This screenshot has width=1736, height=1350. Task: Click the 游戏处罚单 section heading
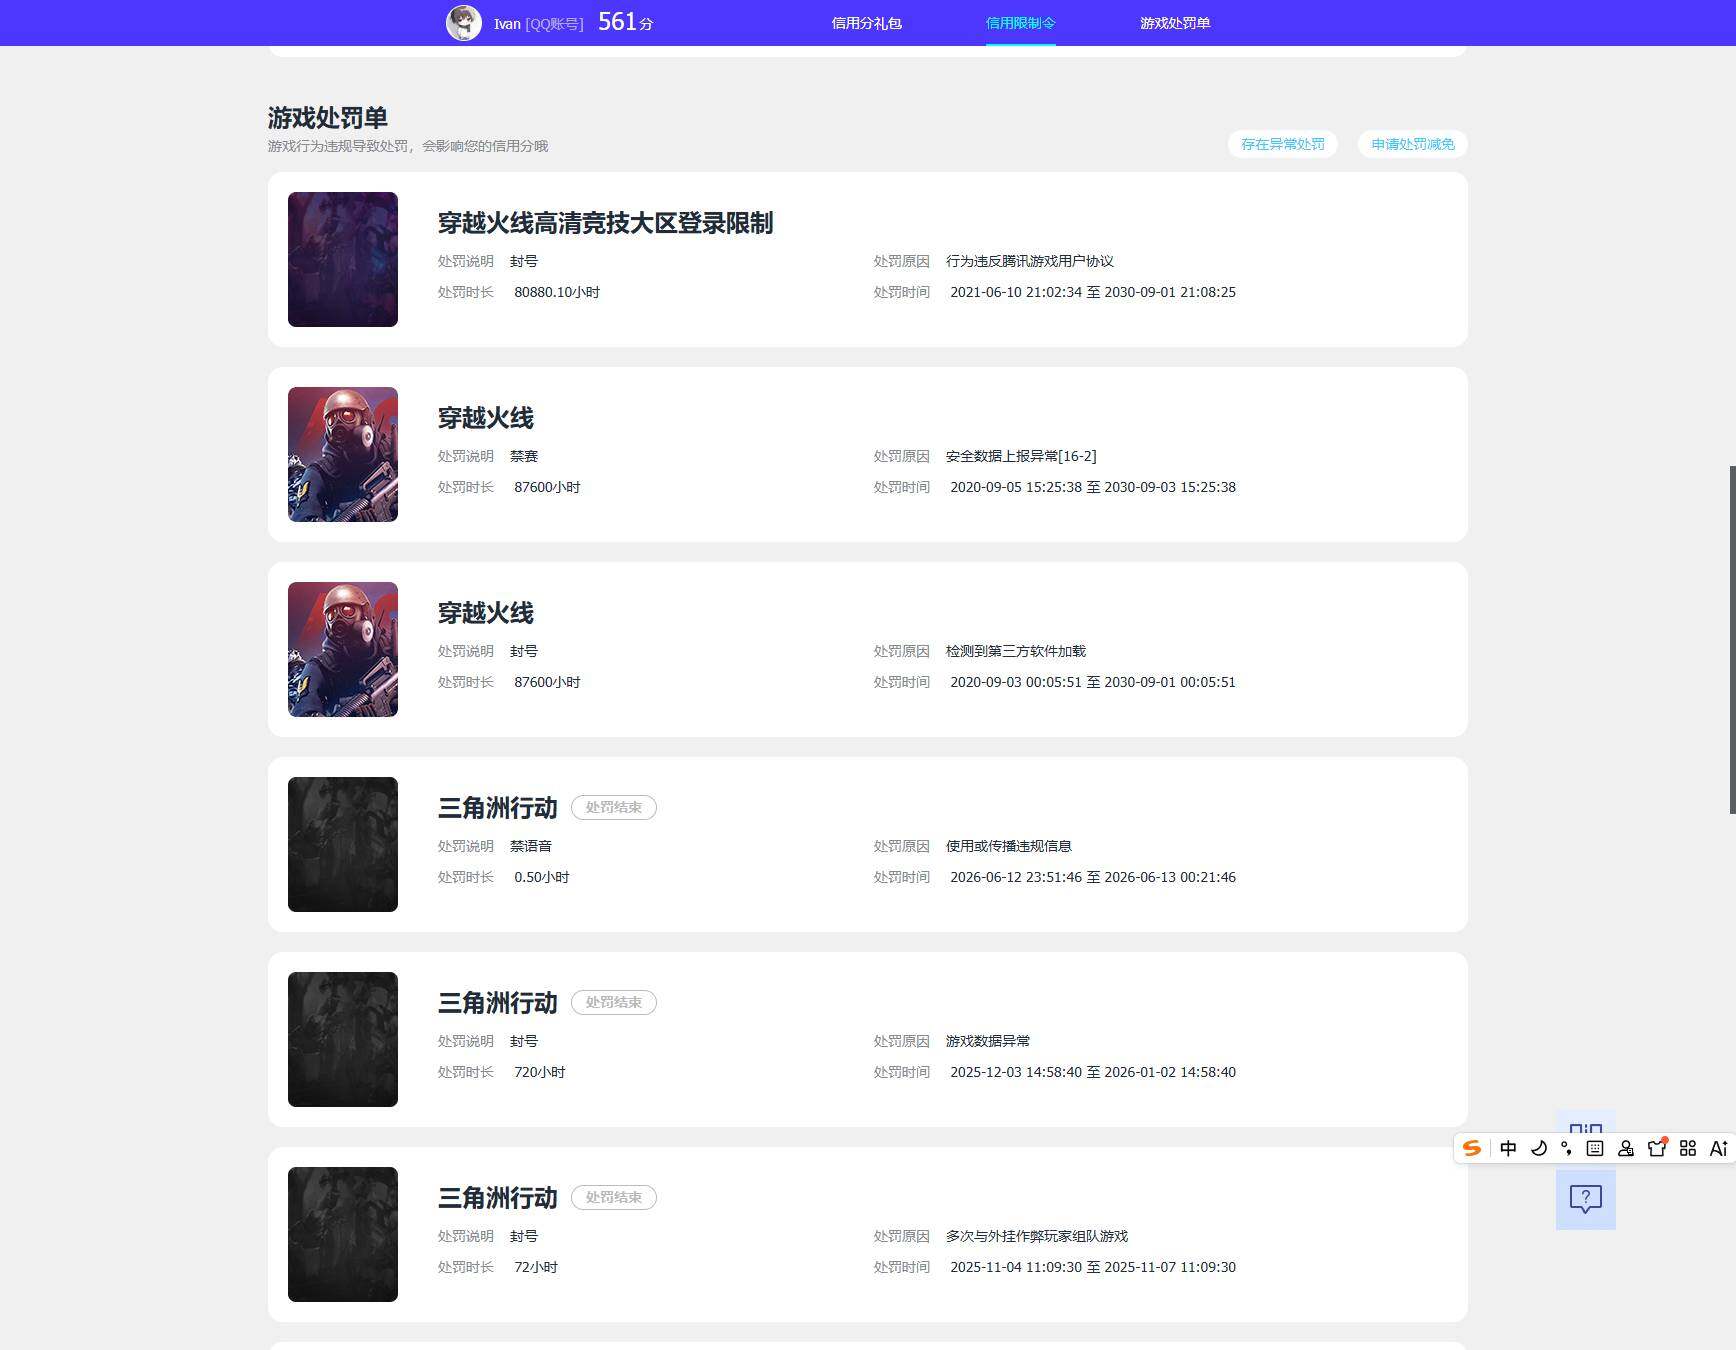327,118
